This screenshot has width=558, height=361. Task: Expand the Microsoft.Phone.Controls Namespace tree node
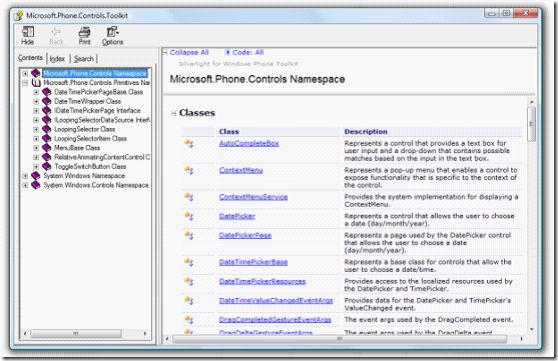pos(25,73)
